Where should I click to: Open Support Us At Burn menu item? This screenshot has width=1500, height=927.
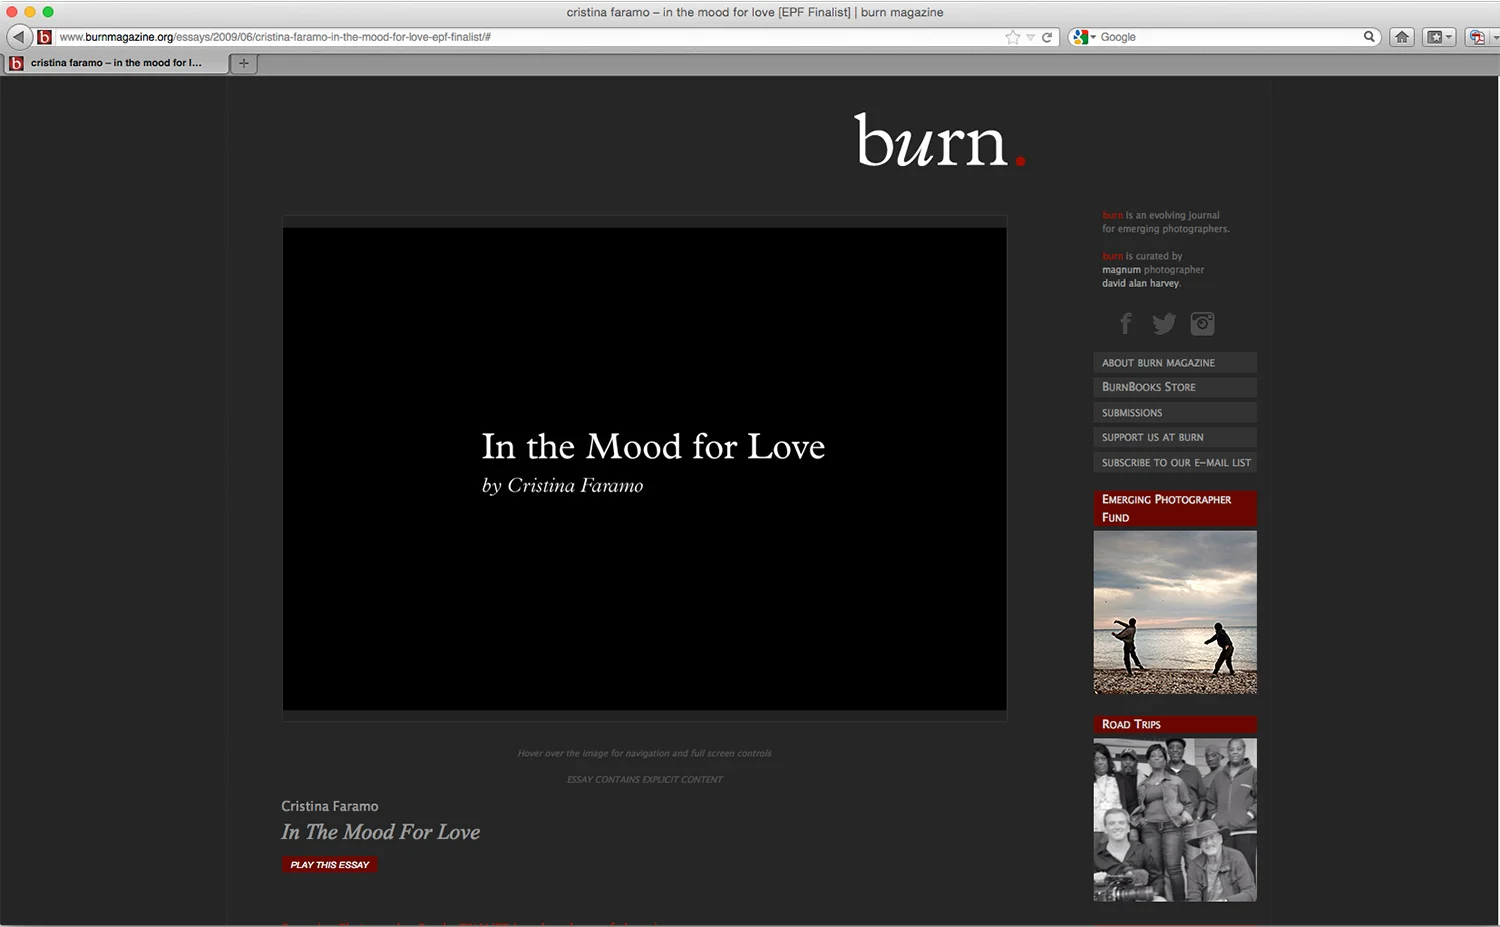[x=1175, y=438]
